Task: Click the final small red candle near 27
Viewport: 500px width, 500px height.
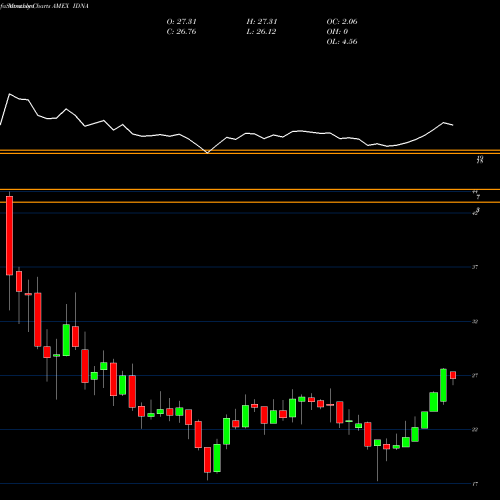Action: tap(453, 375)
